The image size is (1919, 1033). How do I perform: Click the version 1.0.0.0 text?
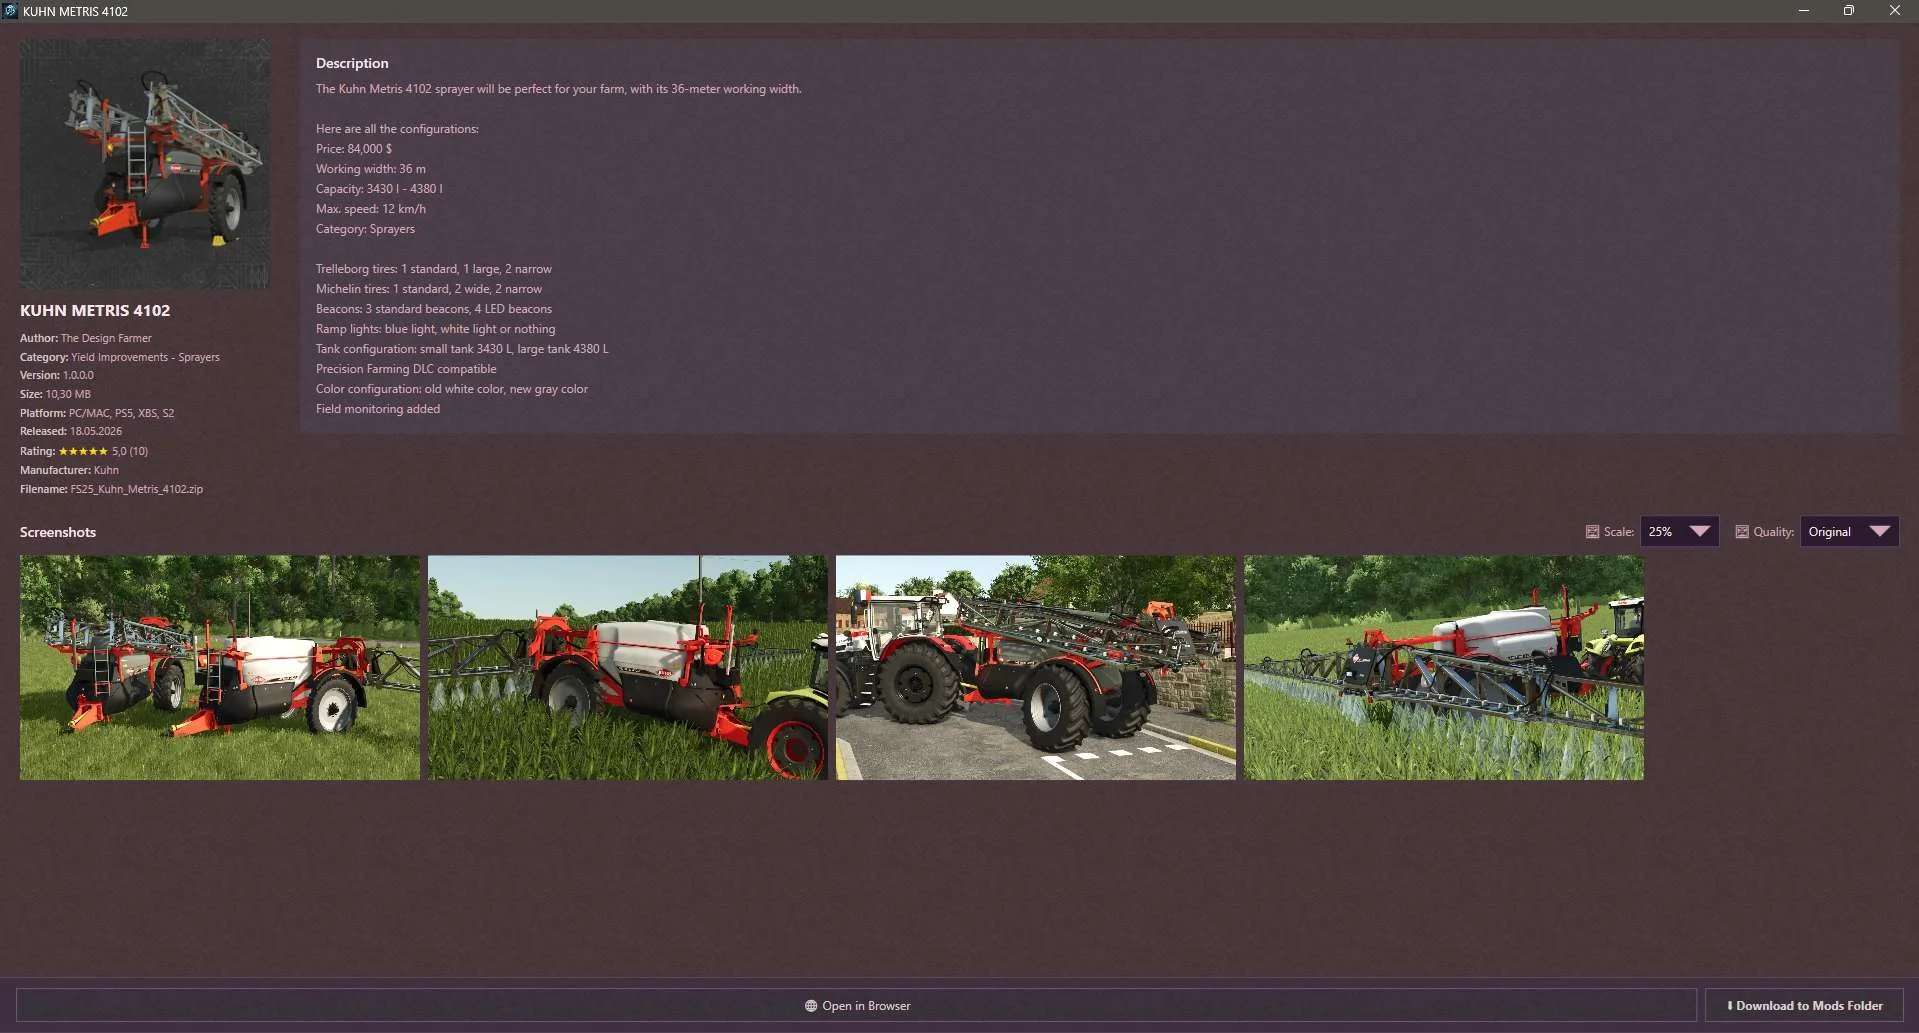click(78, 375)
